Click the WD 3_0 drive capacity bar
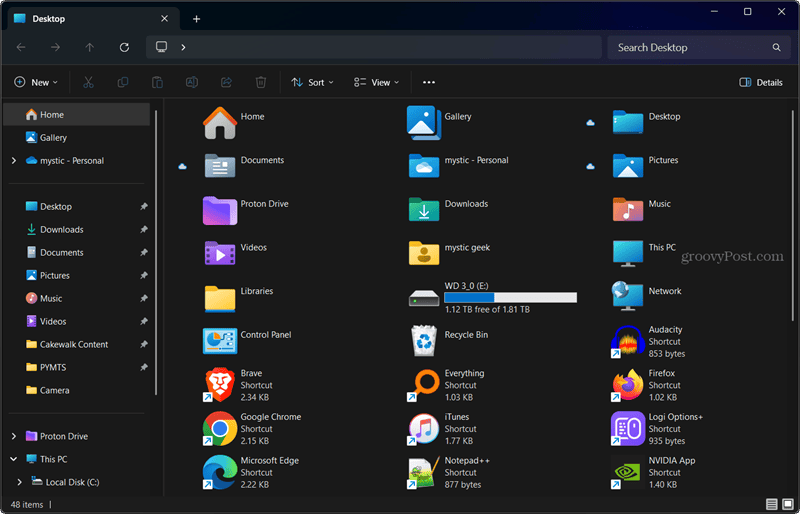This screenshot has width=800, height=514. coord(511,298)
